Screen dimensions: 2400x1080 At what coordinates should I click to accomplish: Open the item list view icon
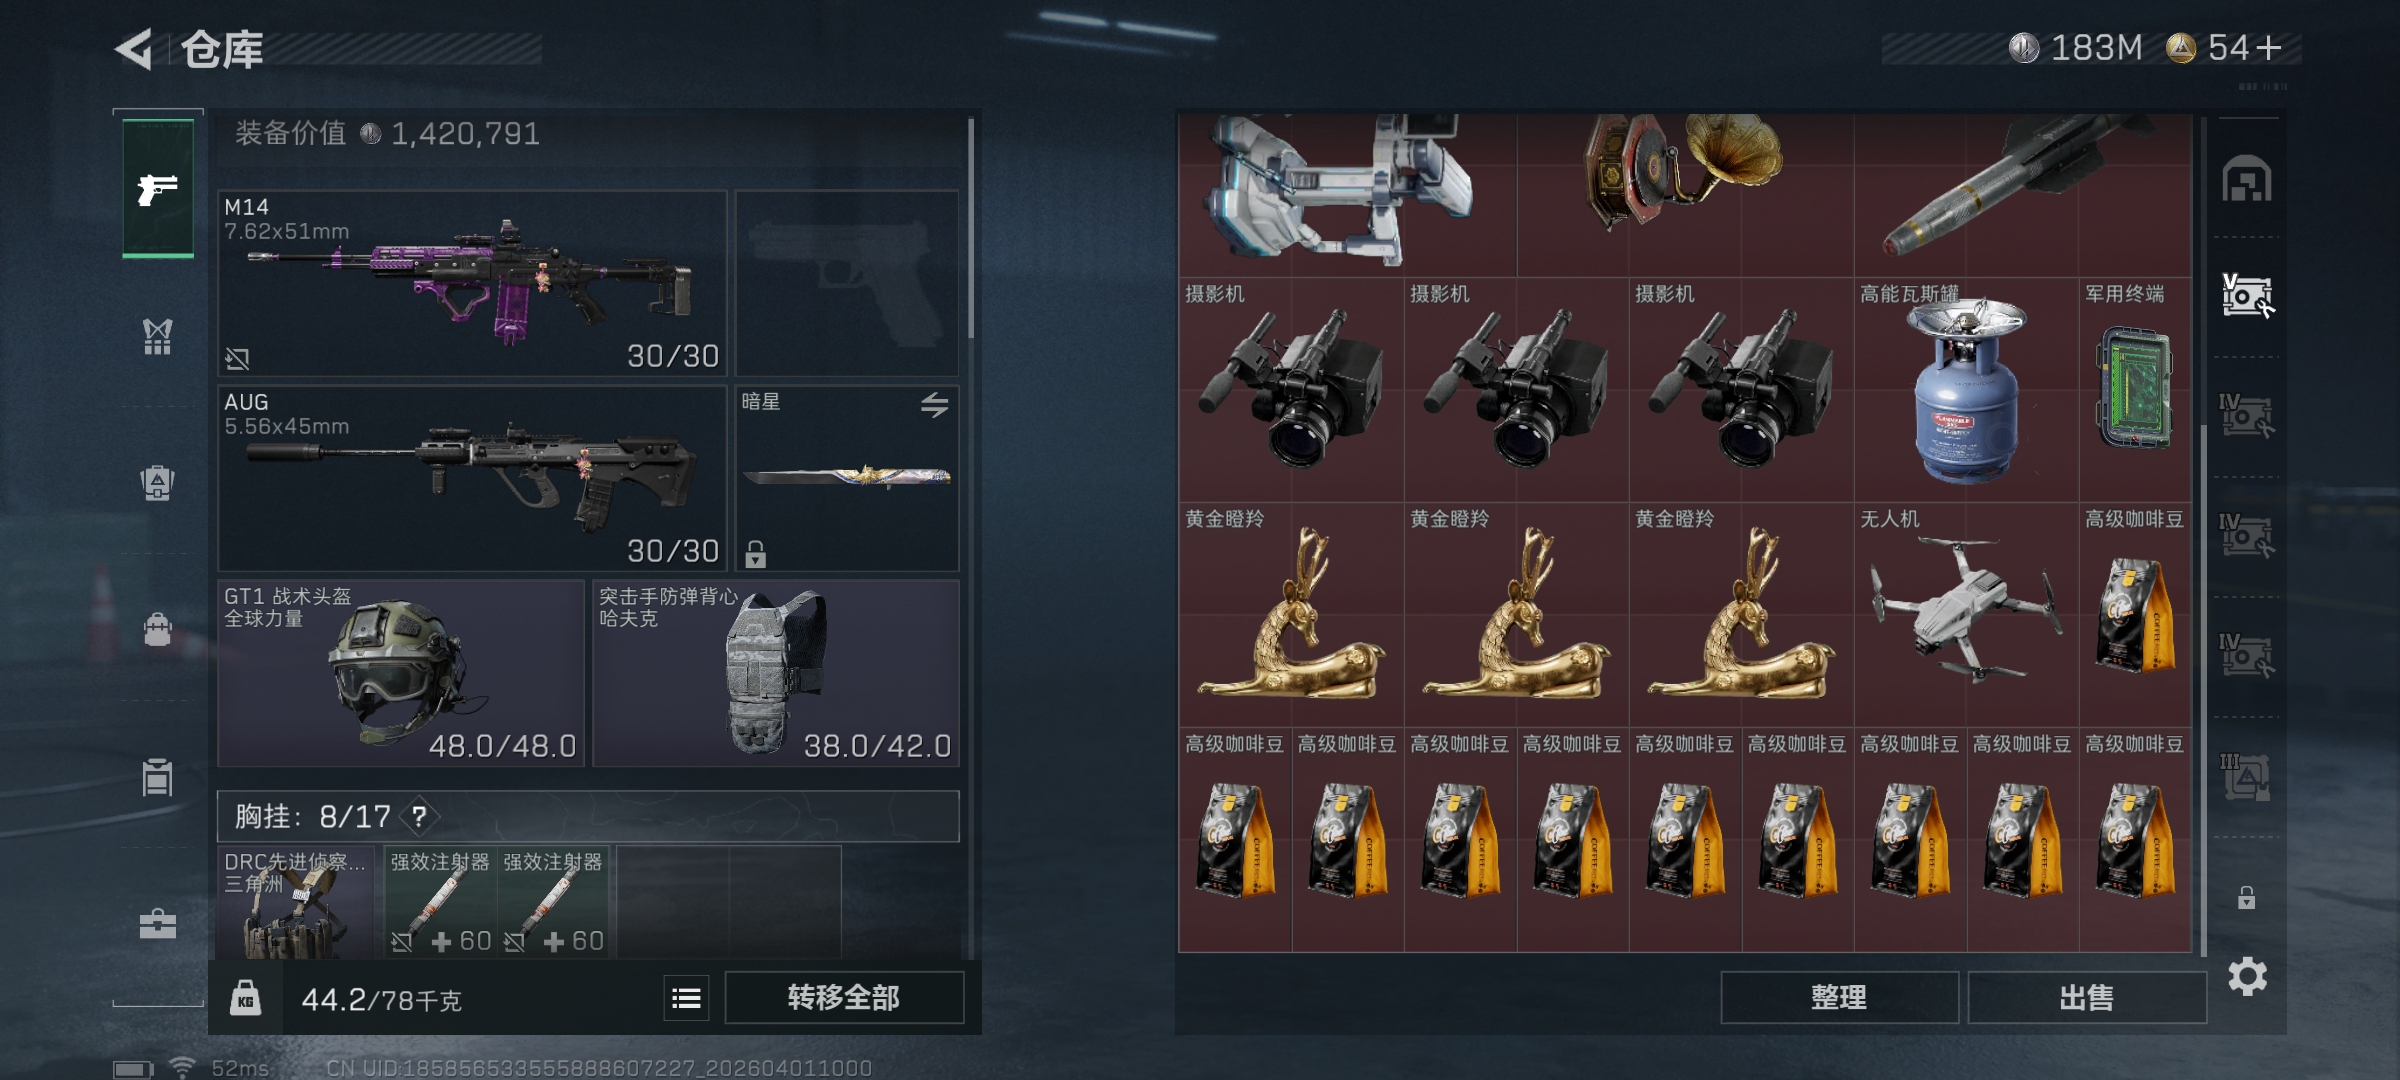686,998
